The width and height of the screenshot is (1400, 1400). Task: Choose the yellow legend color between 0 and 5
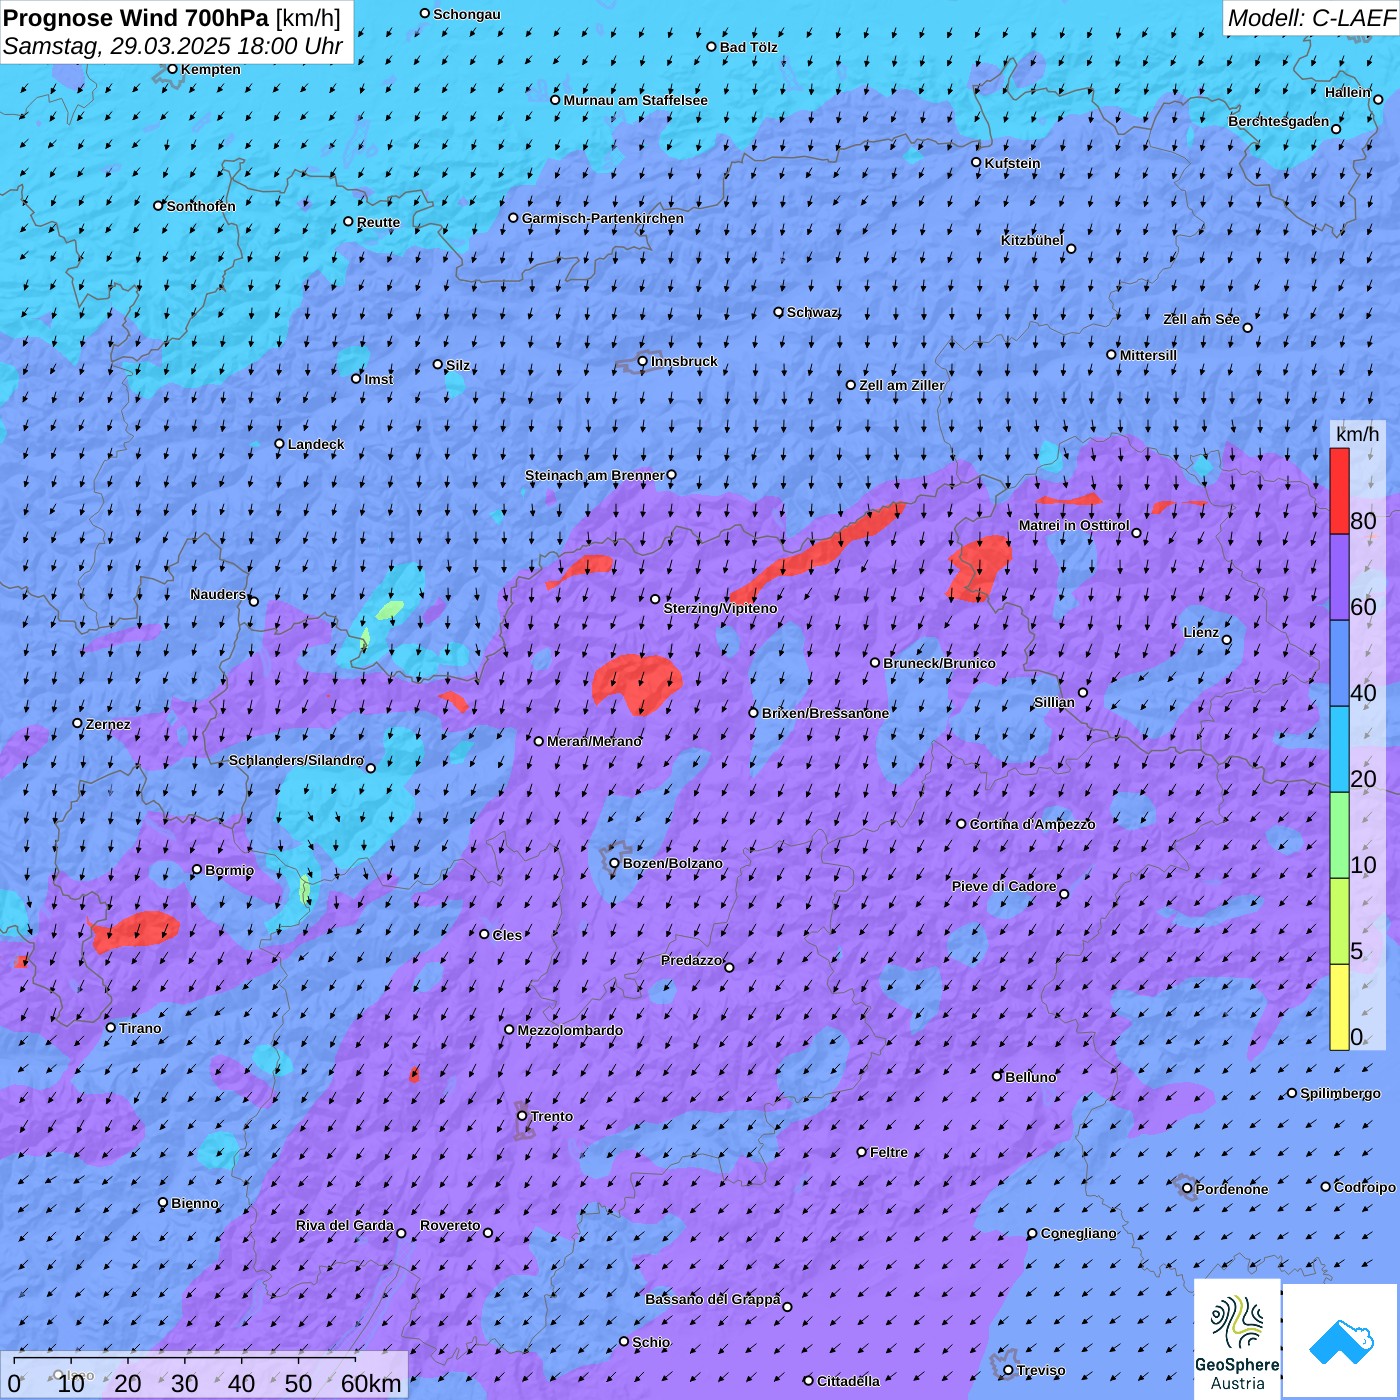pyautogui.click(x=1339, y=1007)
